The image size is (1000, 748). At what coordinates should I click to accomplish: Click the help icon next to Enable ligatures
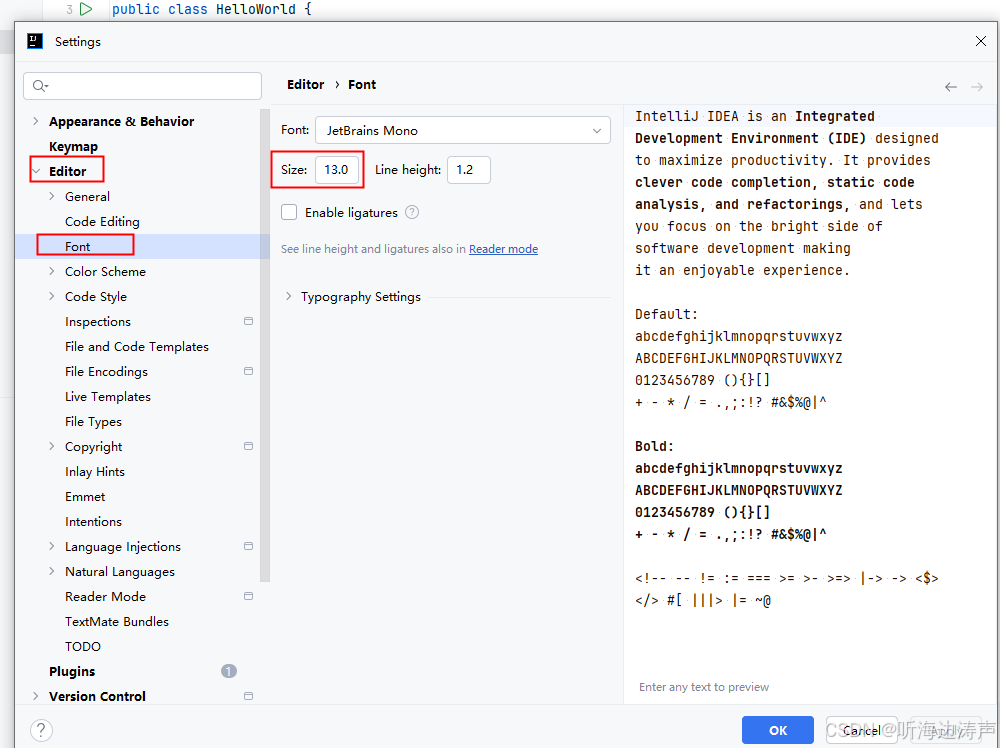pyautogui.click(x=412, y=212)
